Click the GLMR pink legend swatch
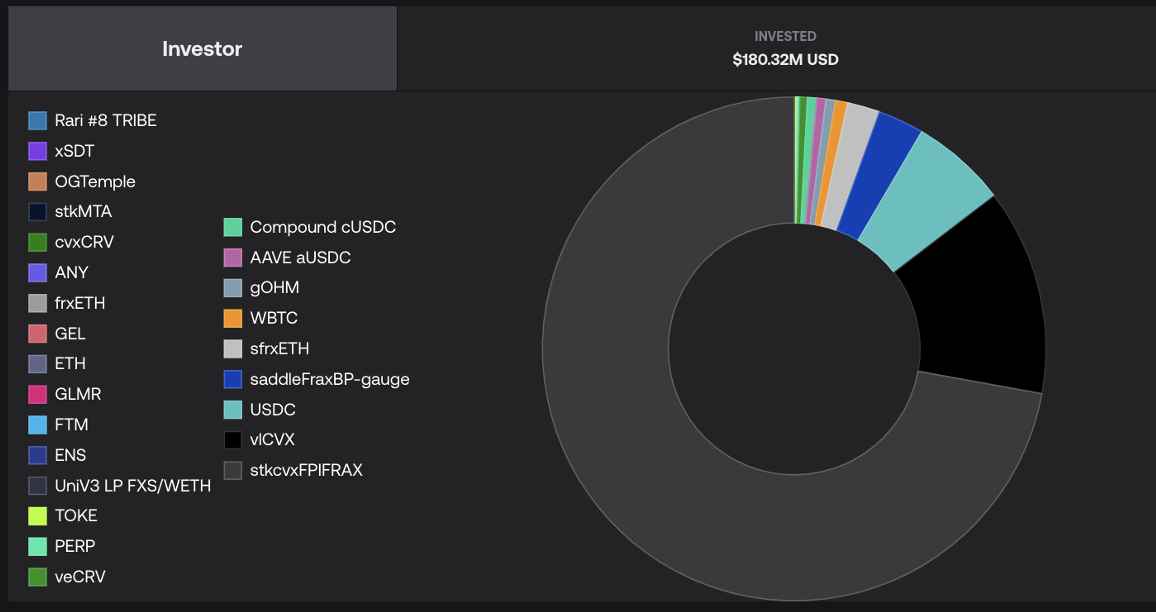Viewport: 1156px width, 612px height. (38, 394)
